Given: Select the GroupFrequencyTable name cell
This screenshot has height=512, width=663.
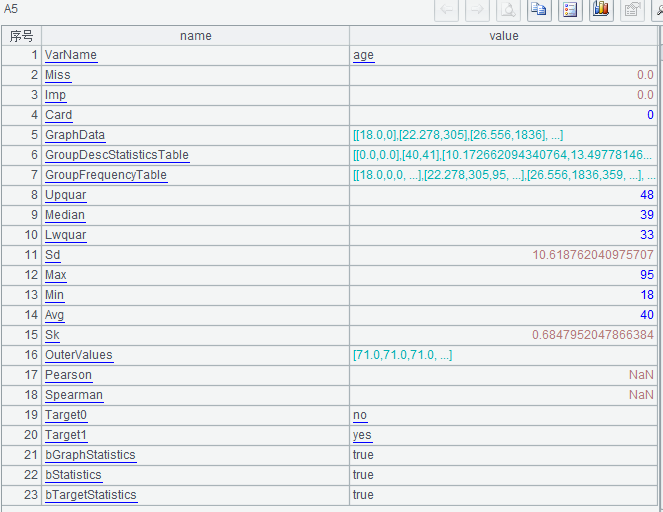Looking at the screenshot, I should click(195, 175).
